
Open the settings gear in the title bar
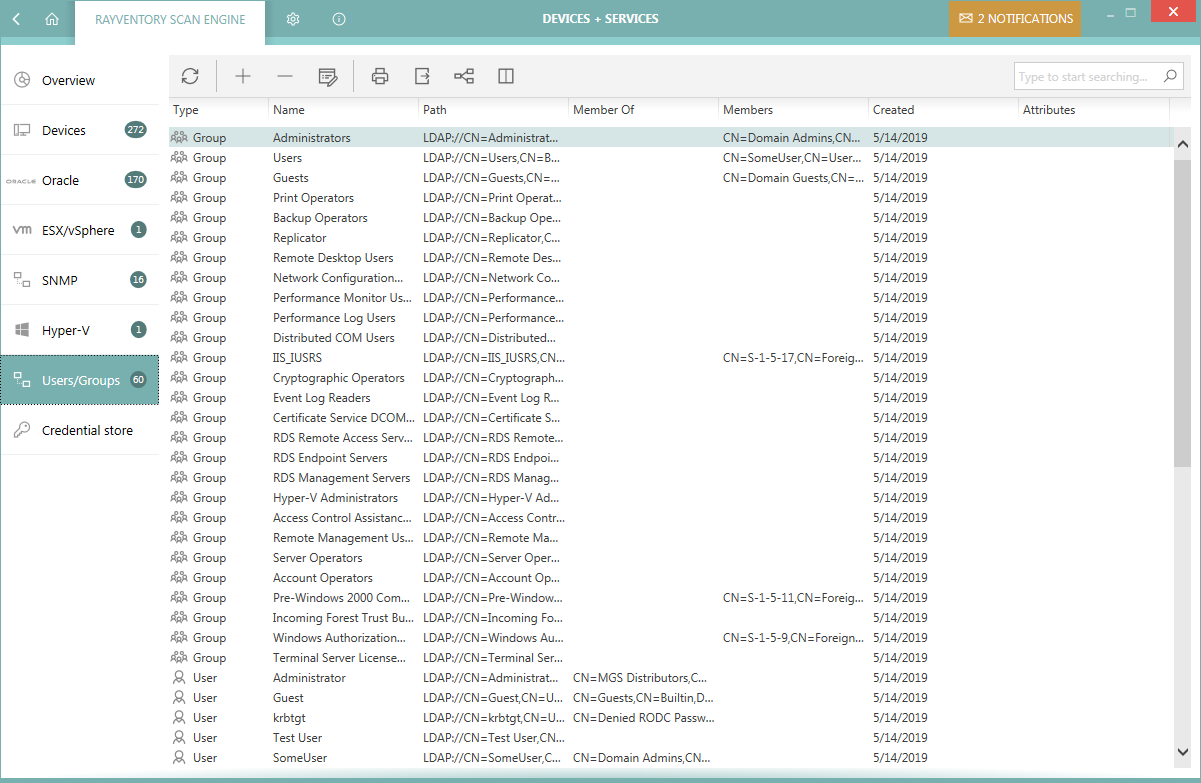tap(292, 17)
